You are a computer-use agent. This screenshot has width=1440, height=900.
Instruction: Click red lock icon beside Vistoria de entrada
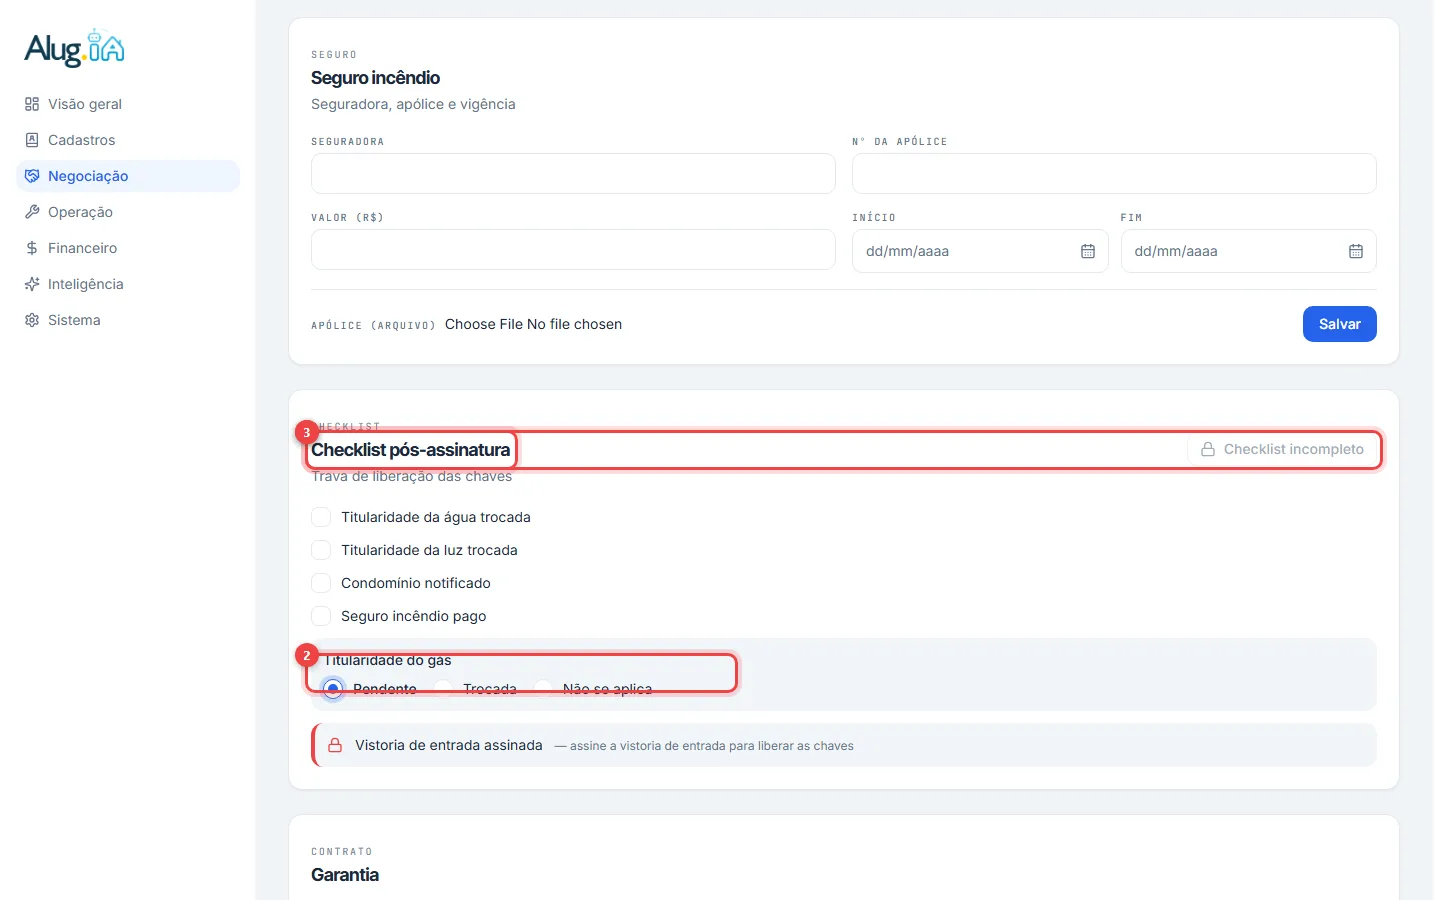[x=335, y=745]
